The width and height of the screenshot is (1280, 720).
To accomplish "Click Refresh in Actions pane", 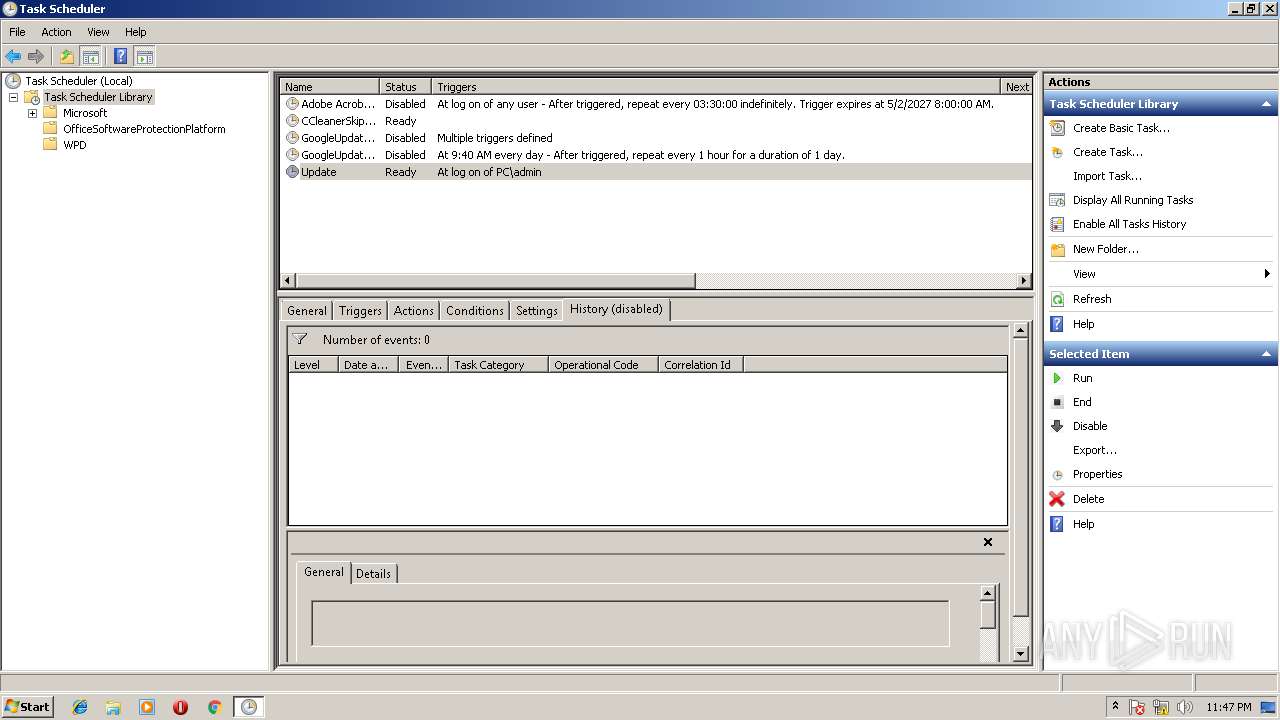I will coord(1092,299).
